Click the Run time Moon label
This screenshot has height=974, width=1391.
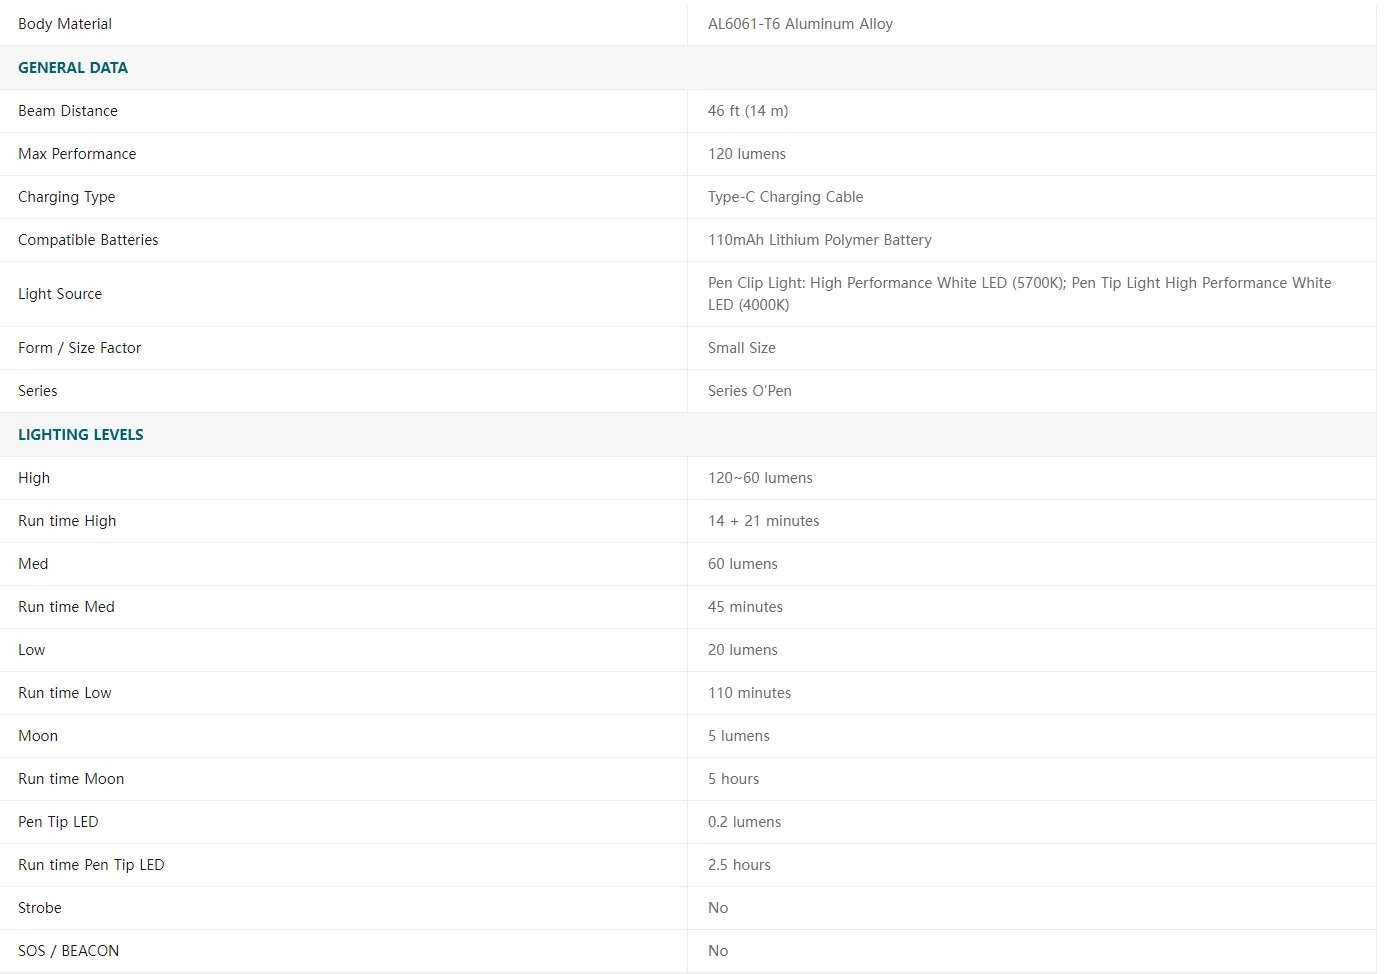click(x=71, y=779)
